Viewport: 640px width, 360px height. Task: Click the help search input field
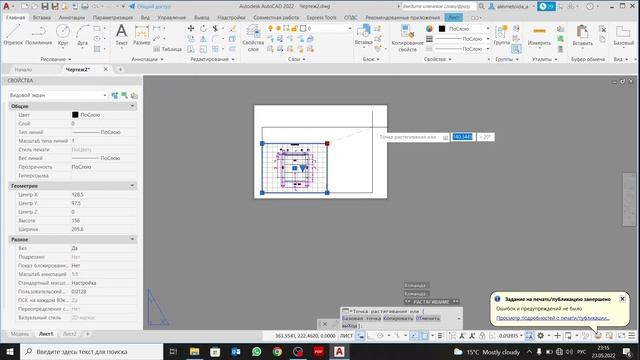pyautogui.click(x=438, y=6)
